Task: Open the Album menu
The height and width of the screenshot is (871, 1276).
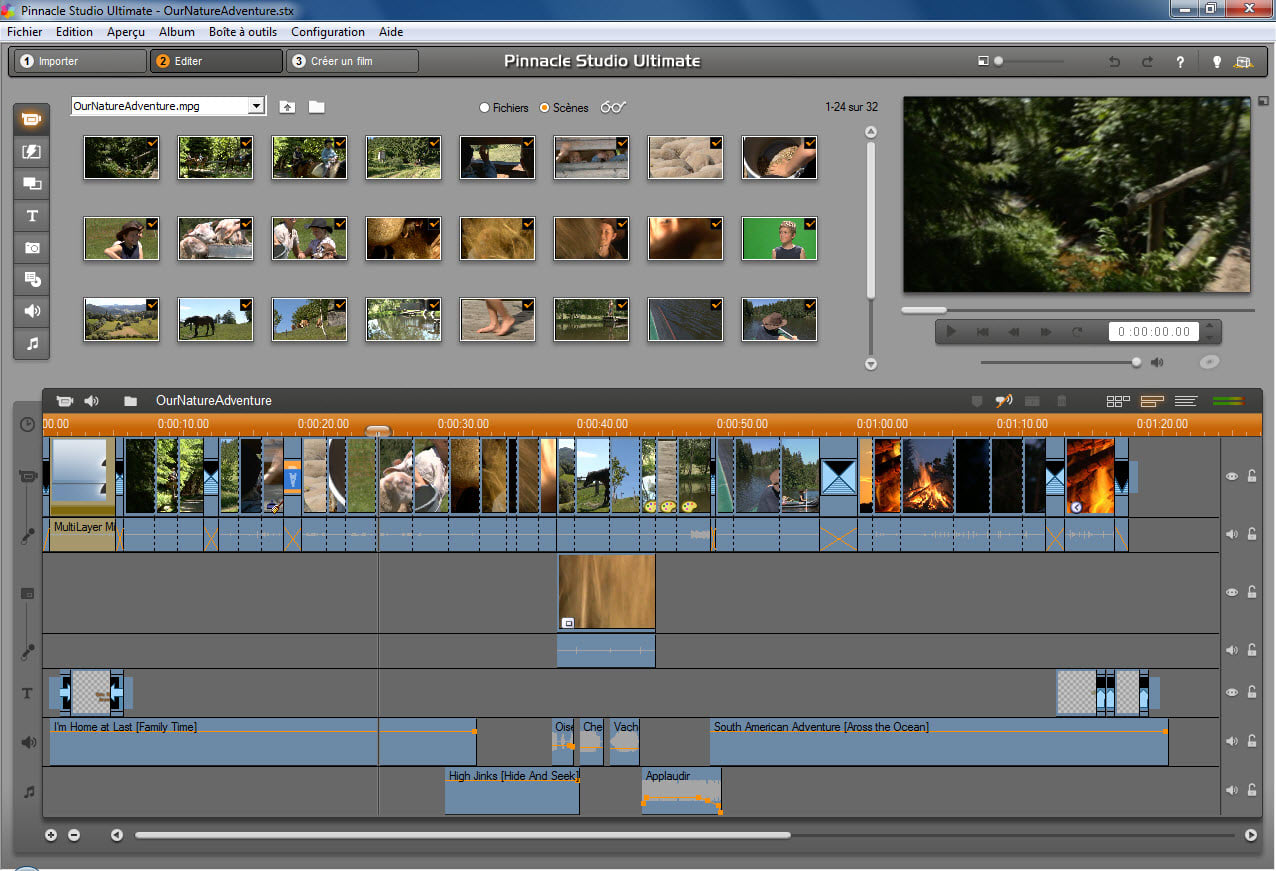Action: coord(177,32)
